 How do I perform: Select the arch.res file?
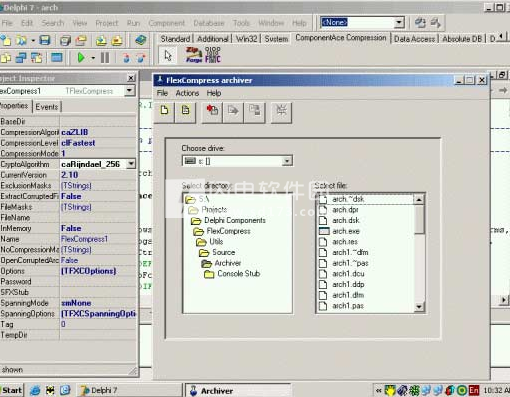(x=345, y=242)
